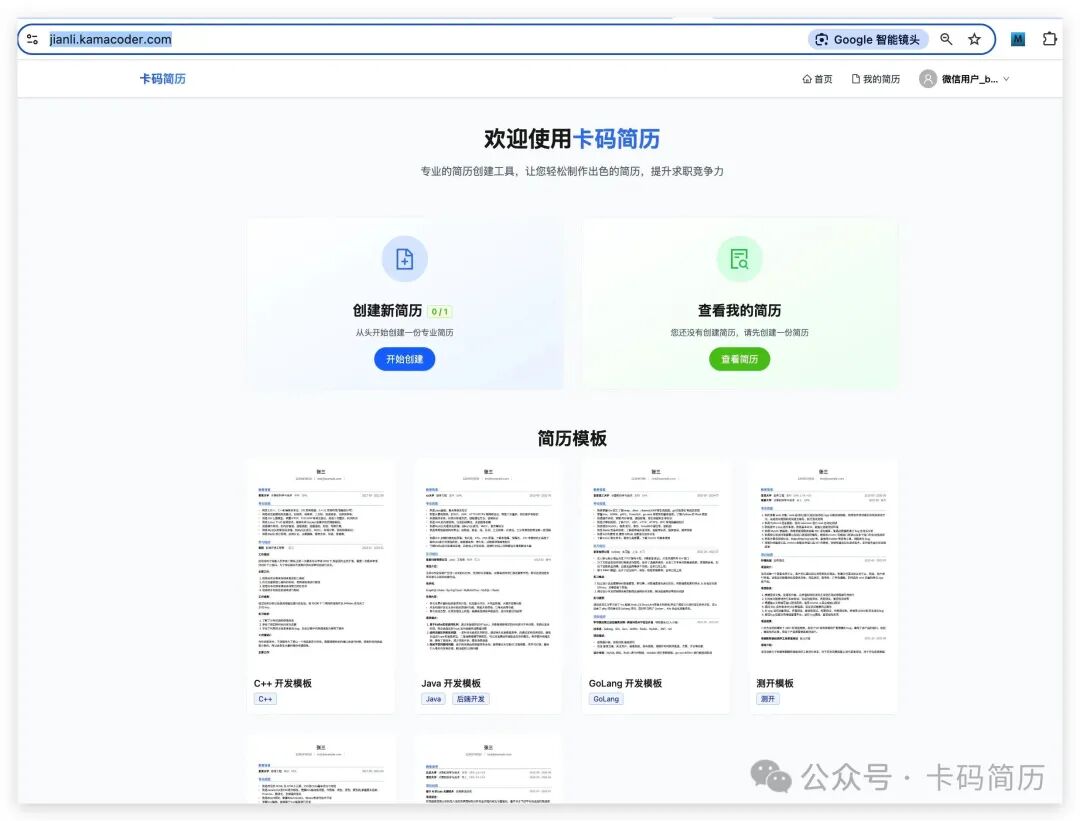Click the Java 开发模板 title
This screenshot has width=1080, height=821.
pyautogui.click(x=451, y=683)
